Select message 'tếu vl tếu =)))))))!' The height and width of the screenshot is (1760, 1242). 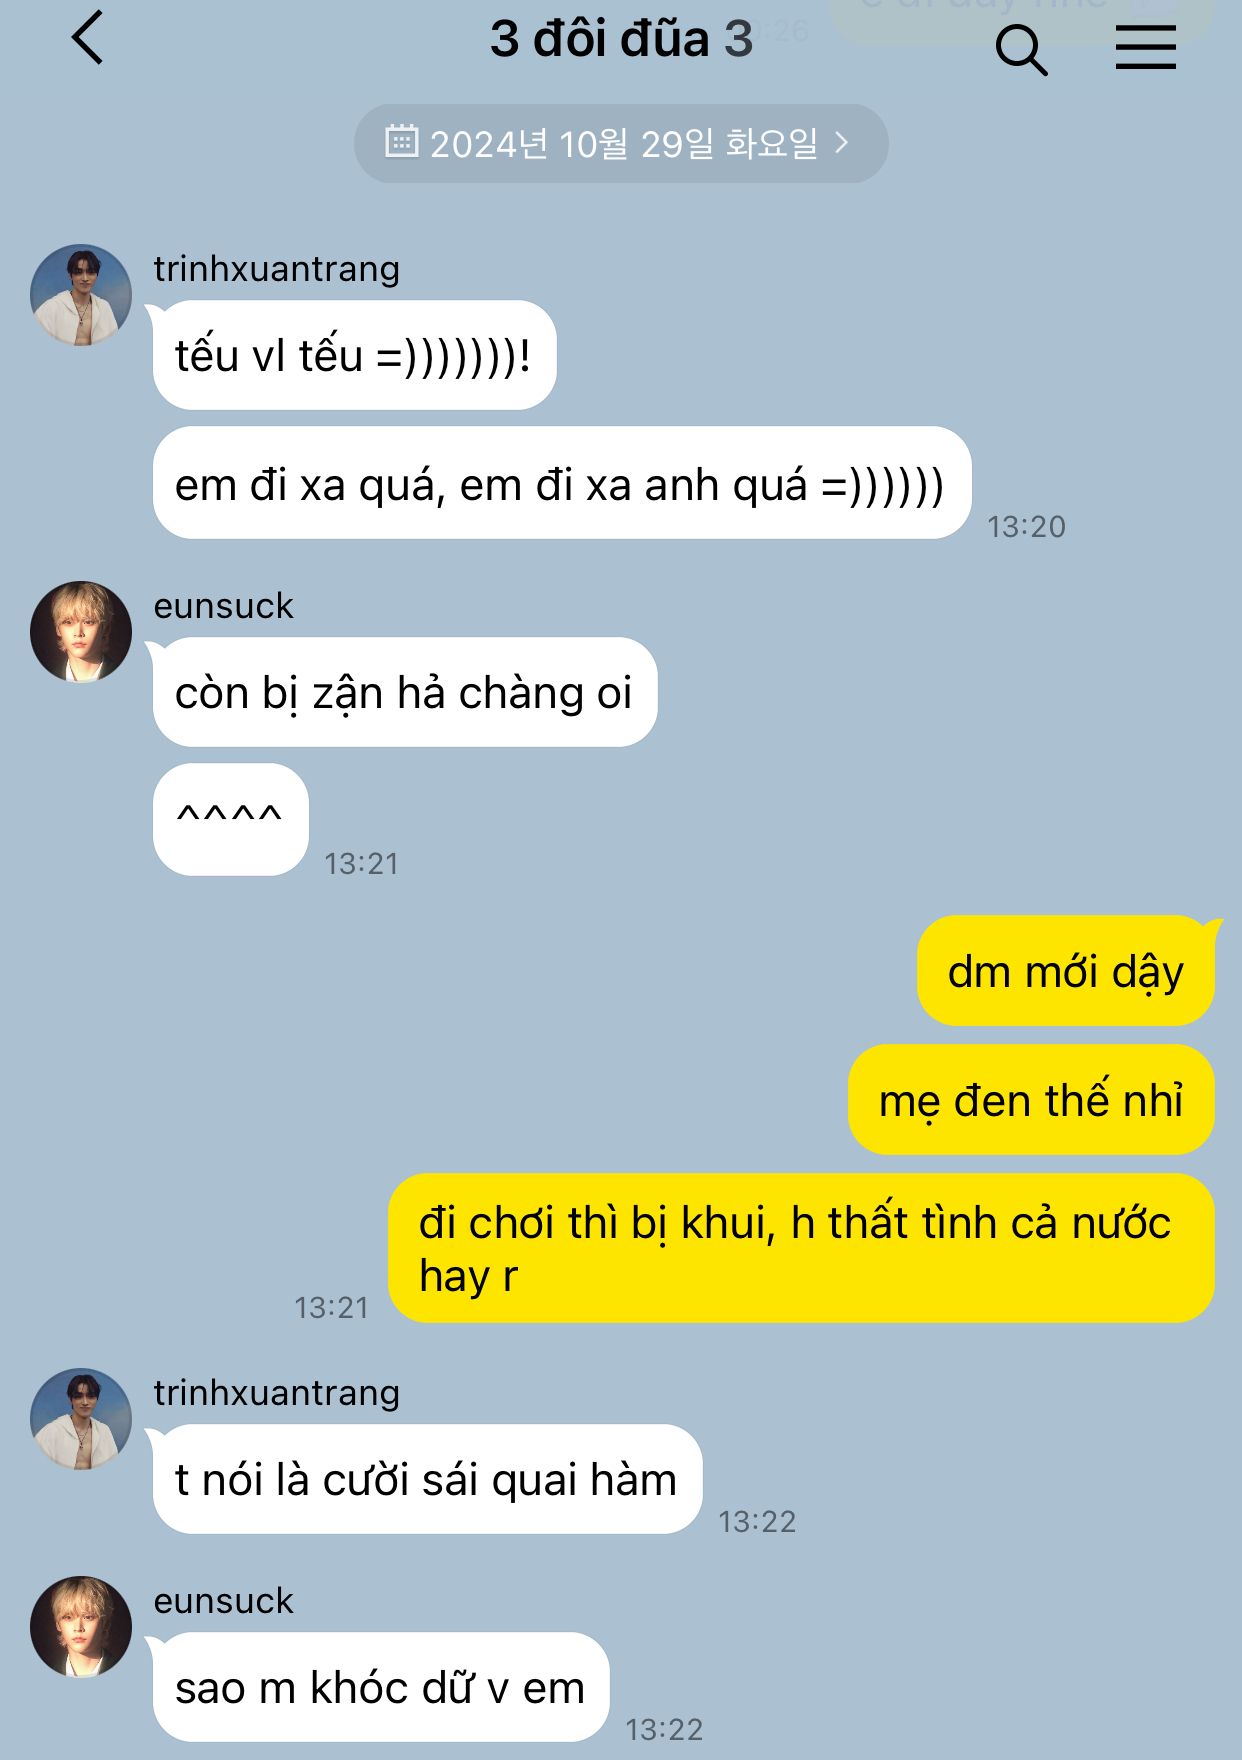(354, 355)
